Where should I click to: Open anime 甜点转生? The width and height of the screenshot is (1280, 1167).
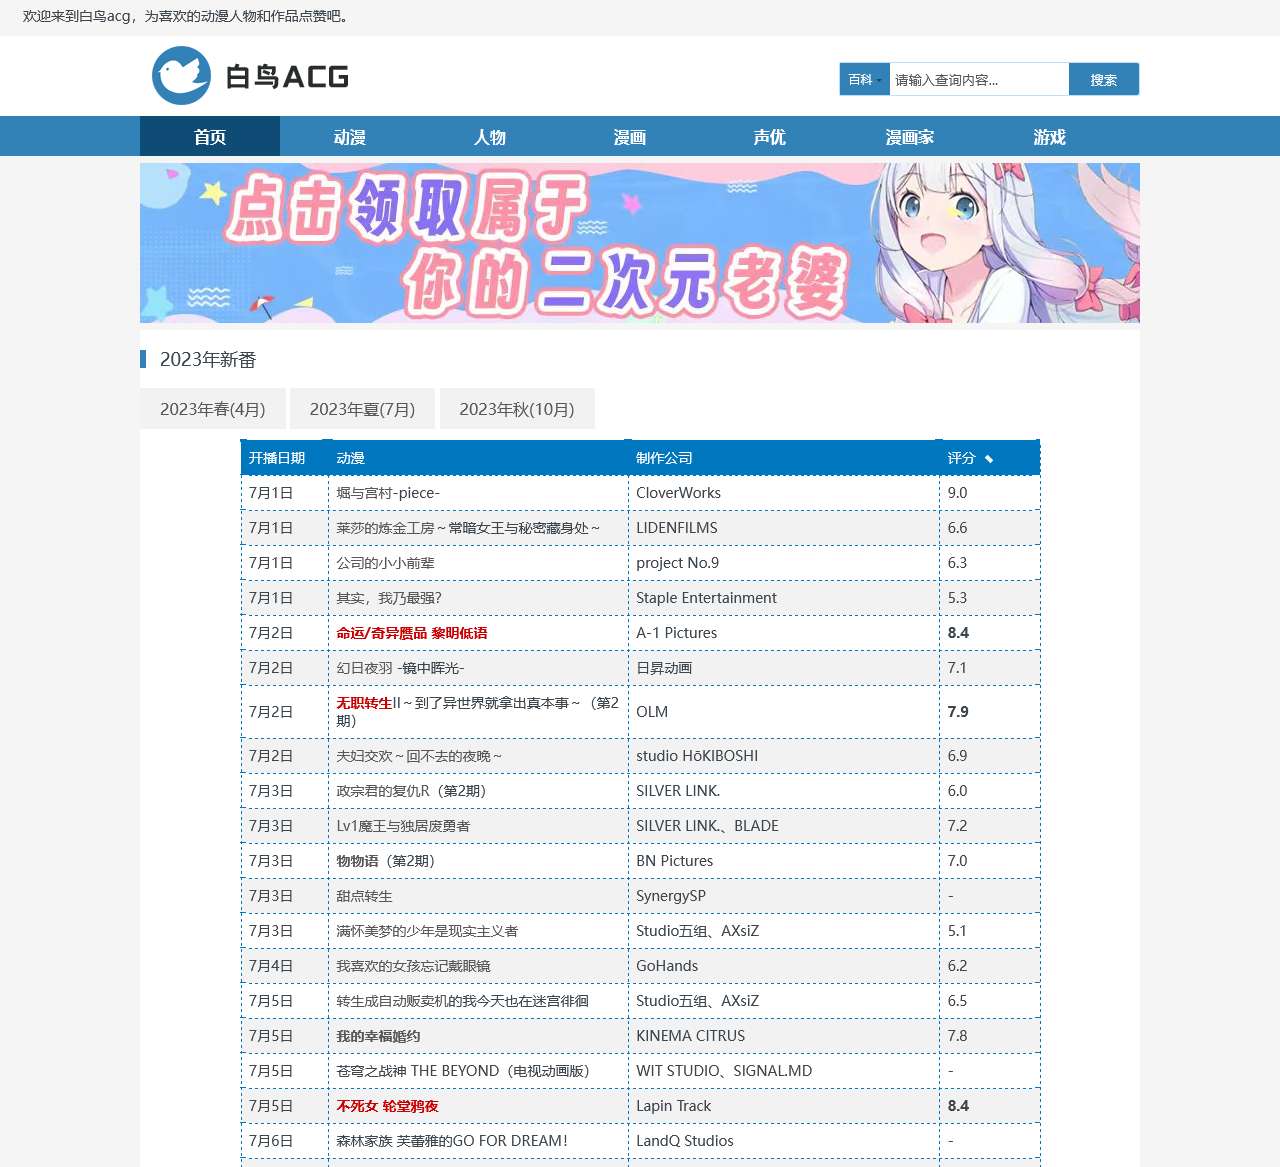[x=364, y=896]
